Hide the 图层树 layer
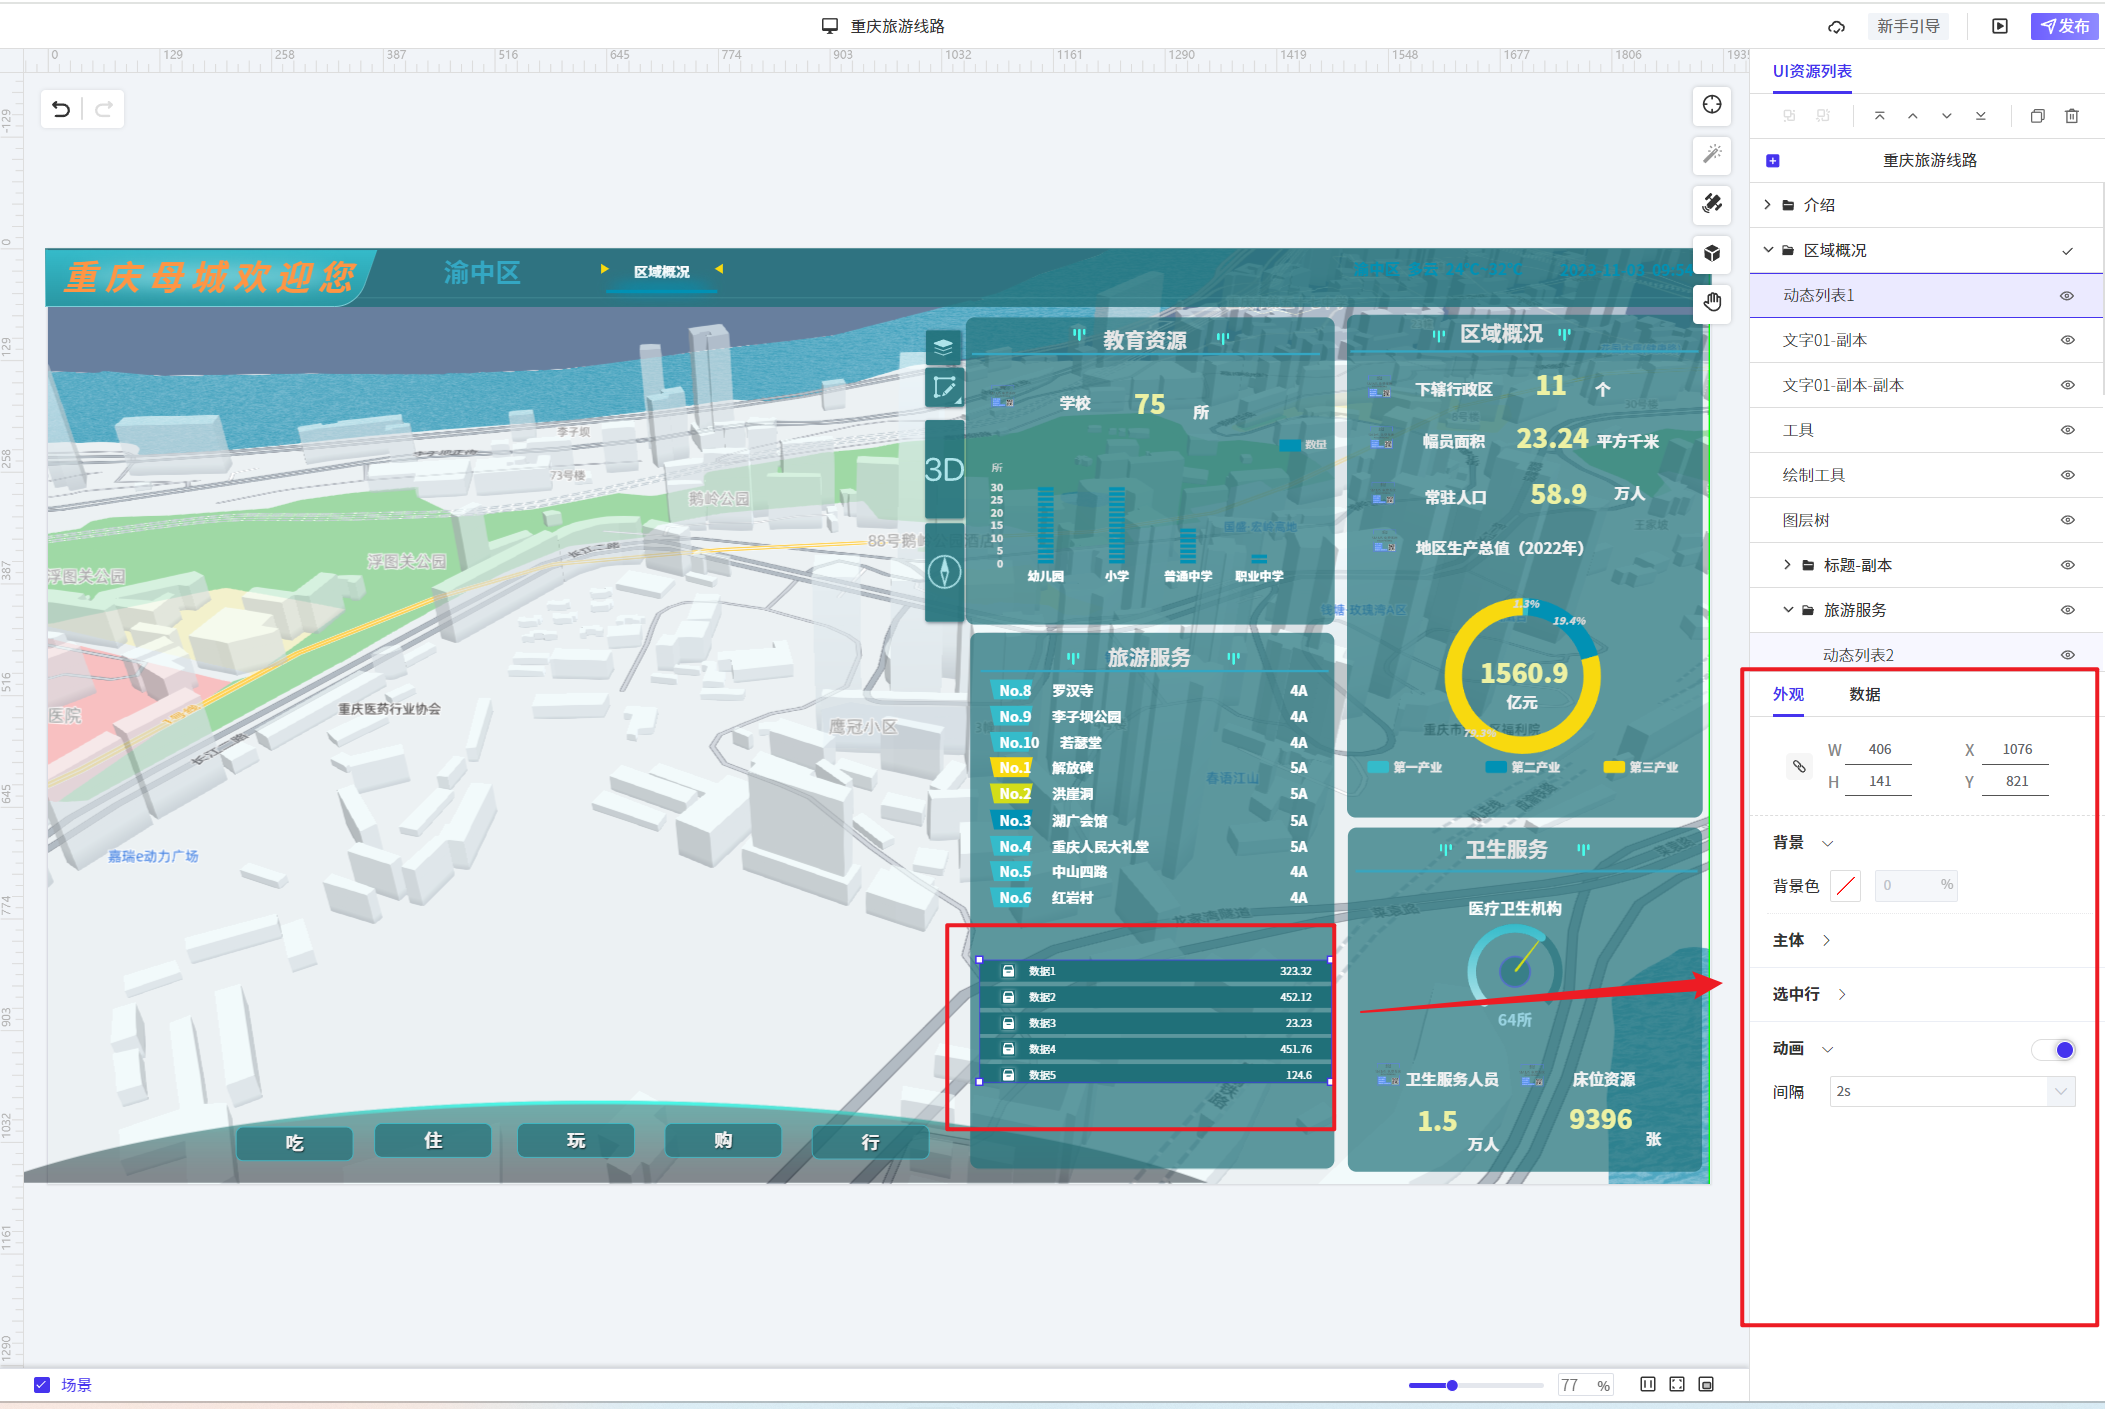This screenshot has width=2105, height=1409. [2067, 521]
